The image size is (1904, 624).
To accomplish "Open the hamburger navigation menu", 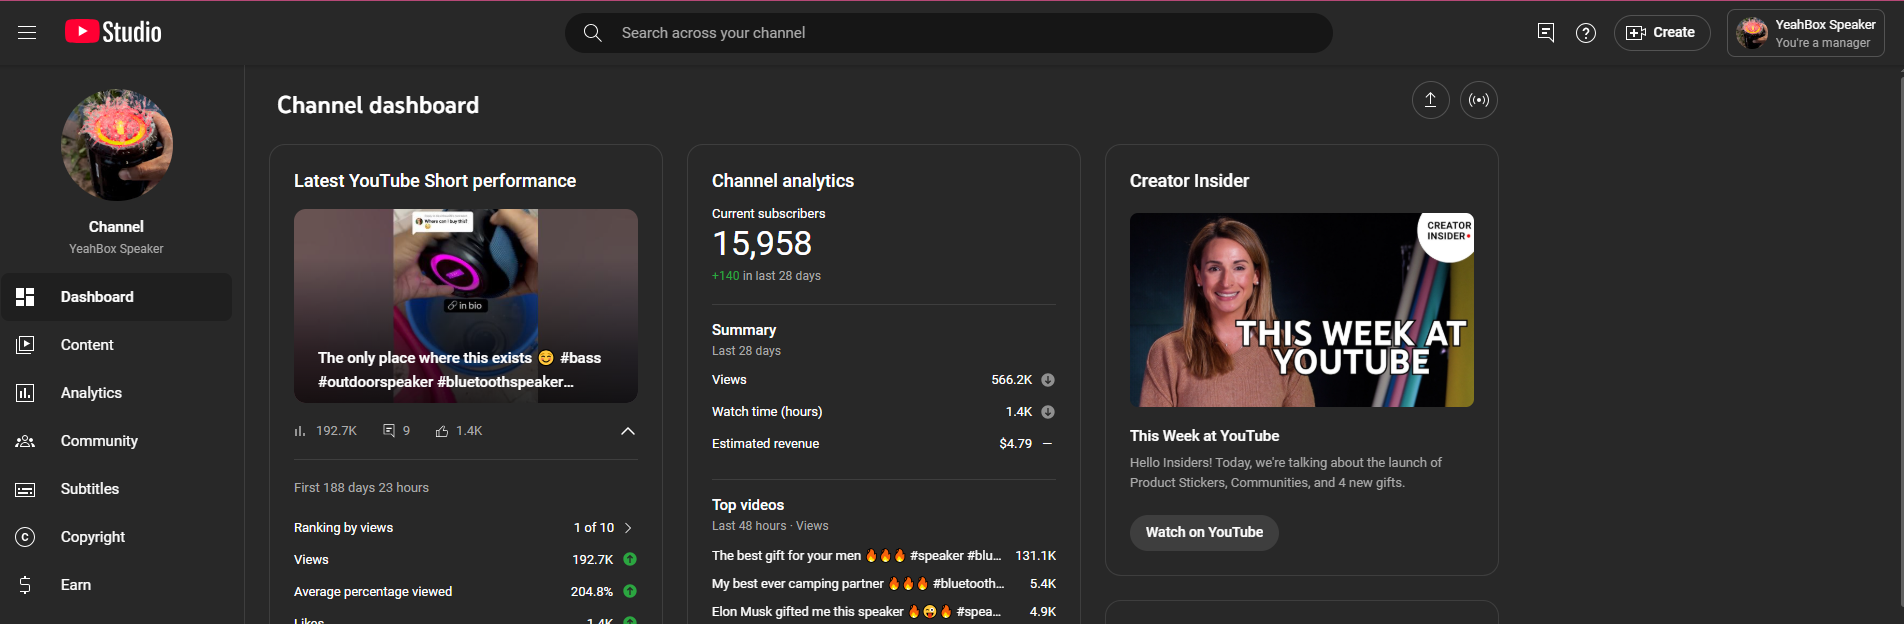I will [27, 33].
